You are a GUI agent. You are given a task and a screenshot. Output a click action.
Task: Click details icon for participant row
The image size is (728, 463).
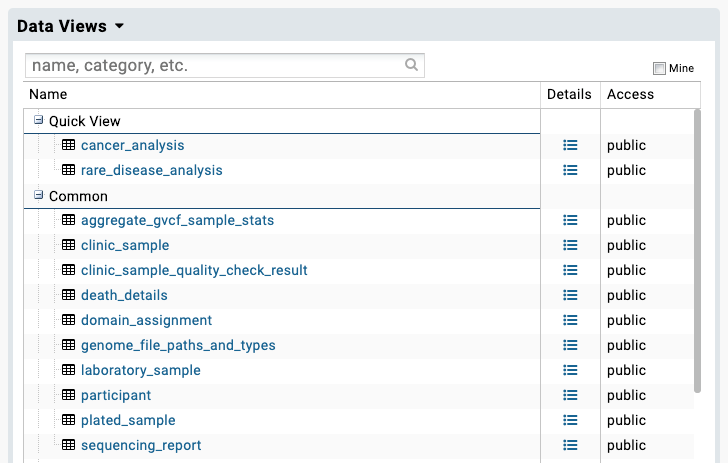point(570,395)
